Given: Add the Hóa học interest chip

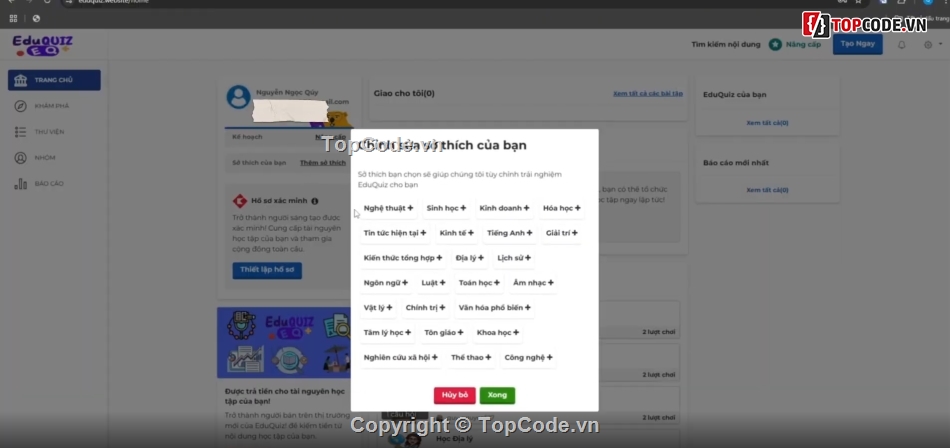Looking at the screenshot, I should click(562, 209).
